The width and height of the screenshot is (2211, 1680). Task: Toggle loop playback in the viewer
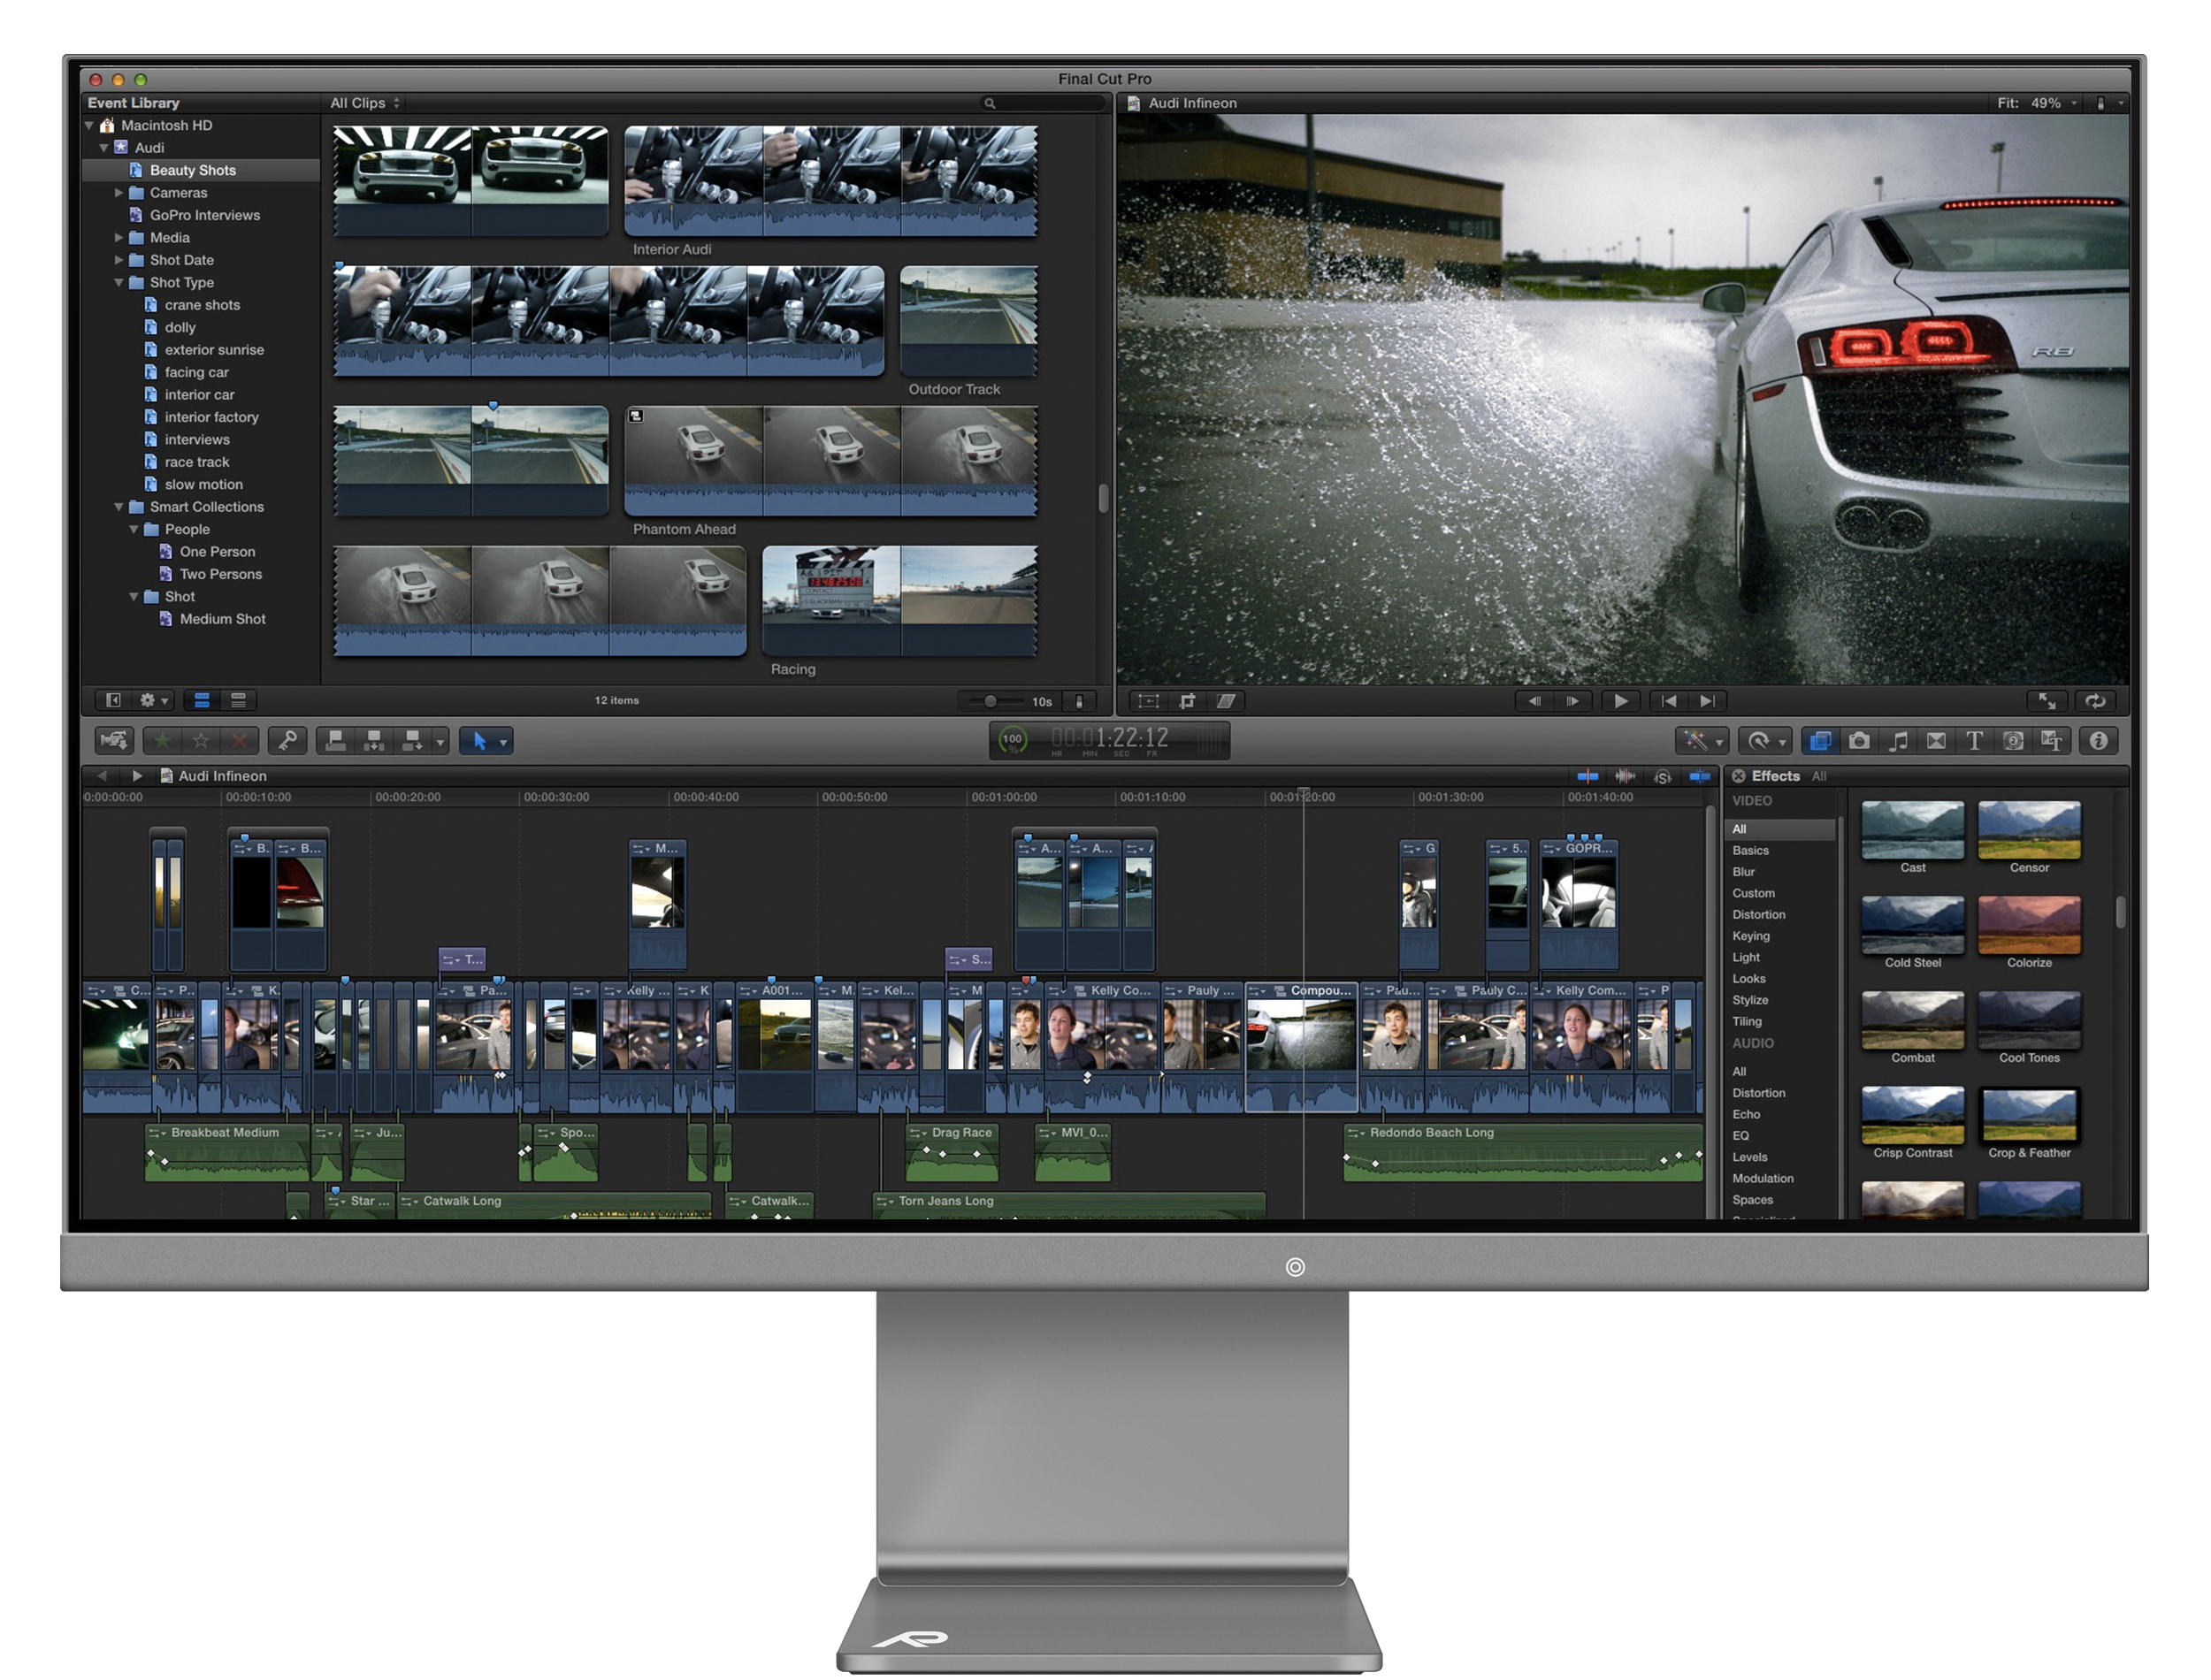[x=2096, y=701]
